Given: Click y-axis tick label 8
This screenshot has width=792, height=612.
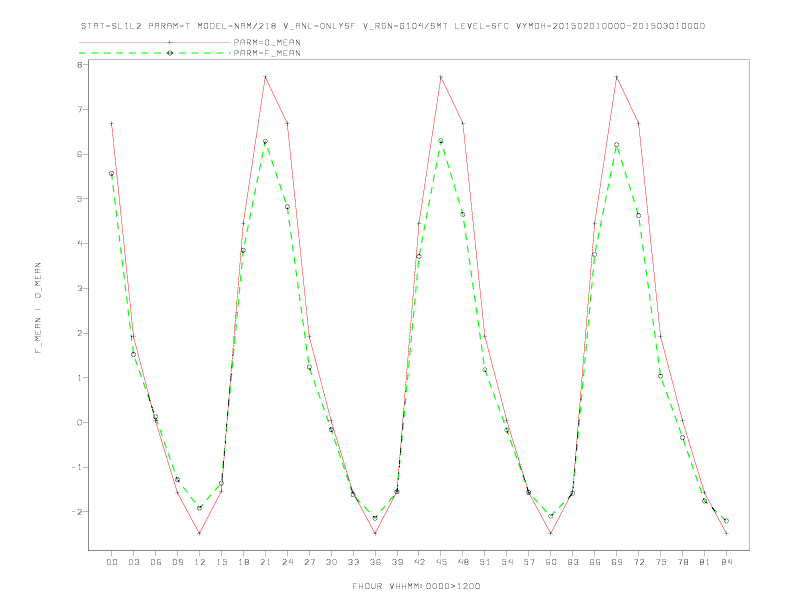Looking at the screenshot, I should pos(79,65).
